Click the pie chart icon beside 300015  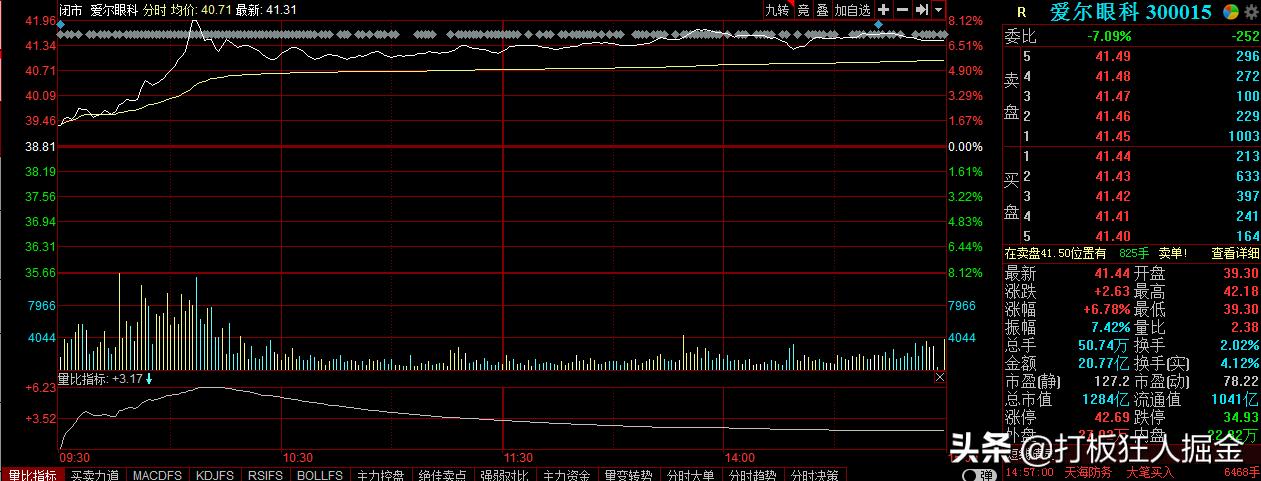[x=1229, y=12]
